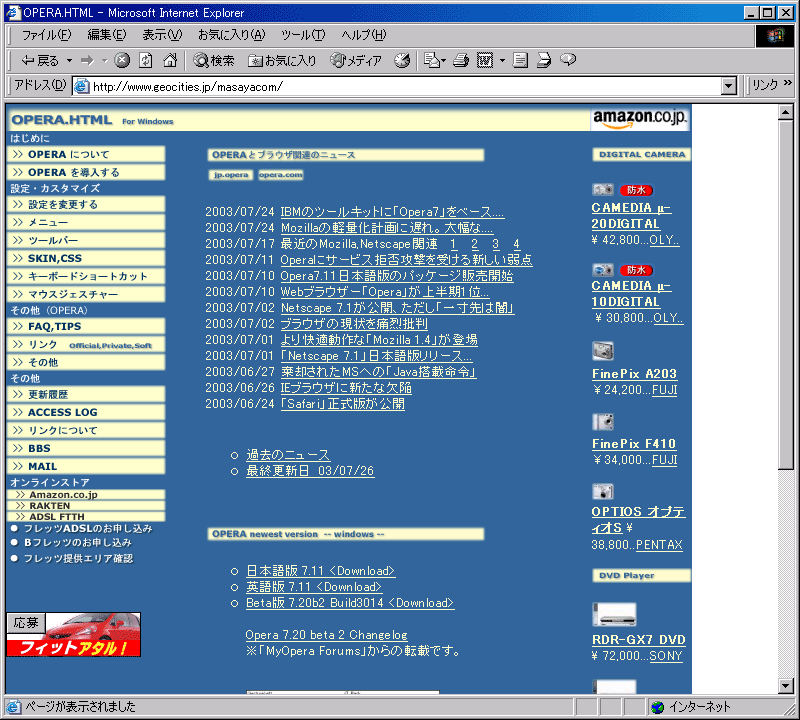Open the Search (検索) toolbar button
800x720 pixels.
pos(214,61)
